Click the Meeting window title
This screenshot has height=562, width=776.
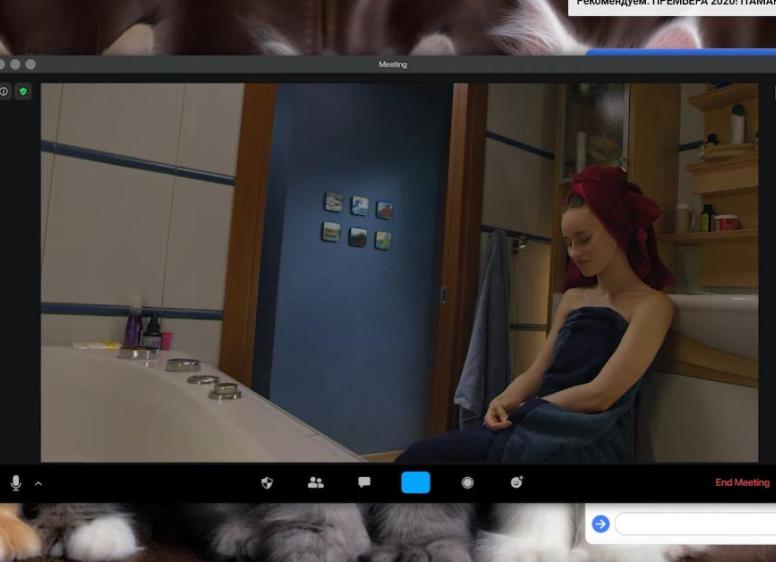click(x=393, y=64)
